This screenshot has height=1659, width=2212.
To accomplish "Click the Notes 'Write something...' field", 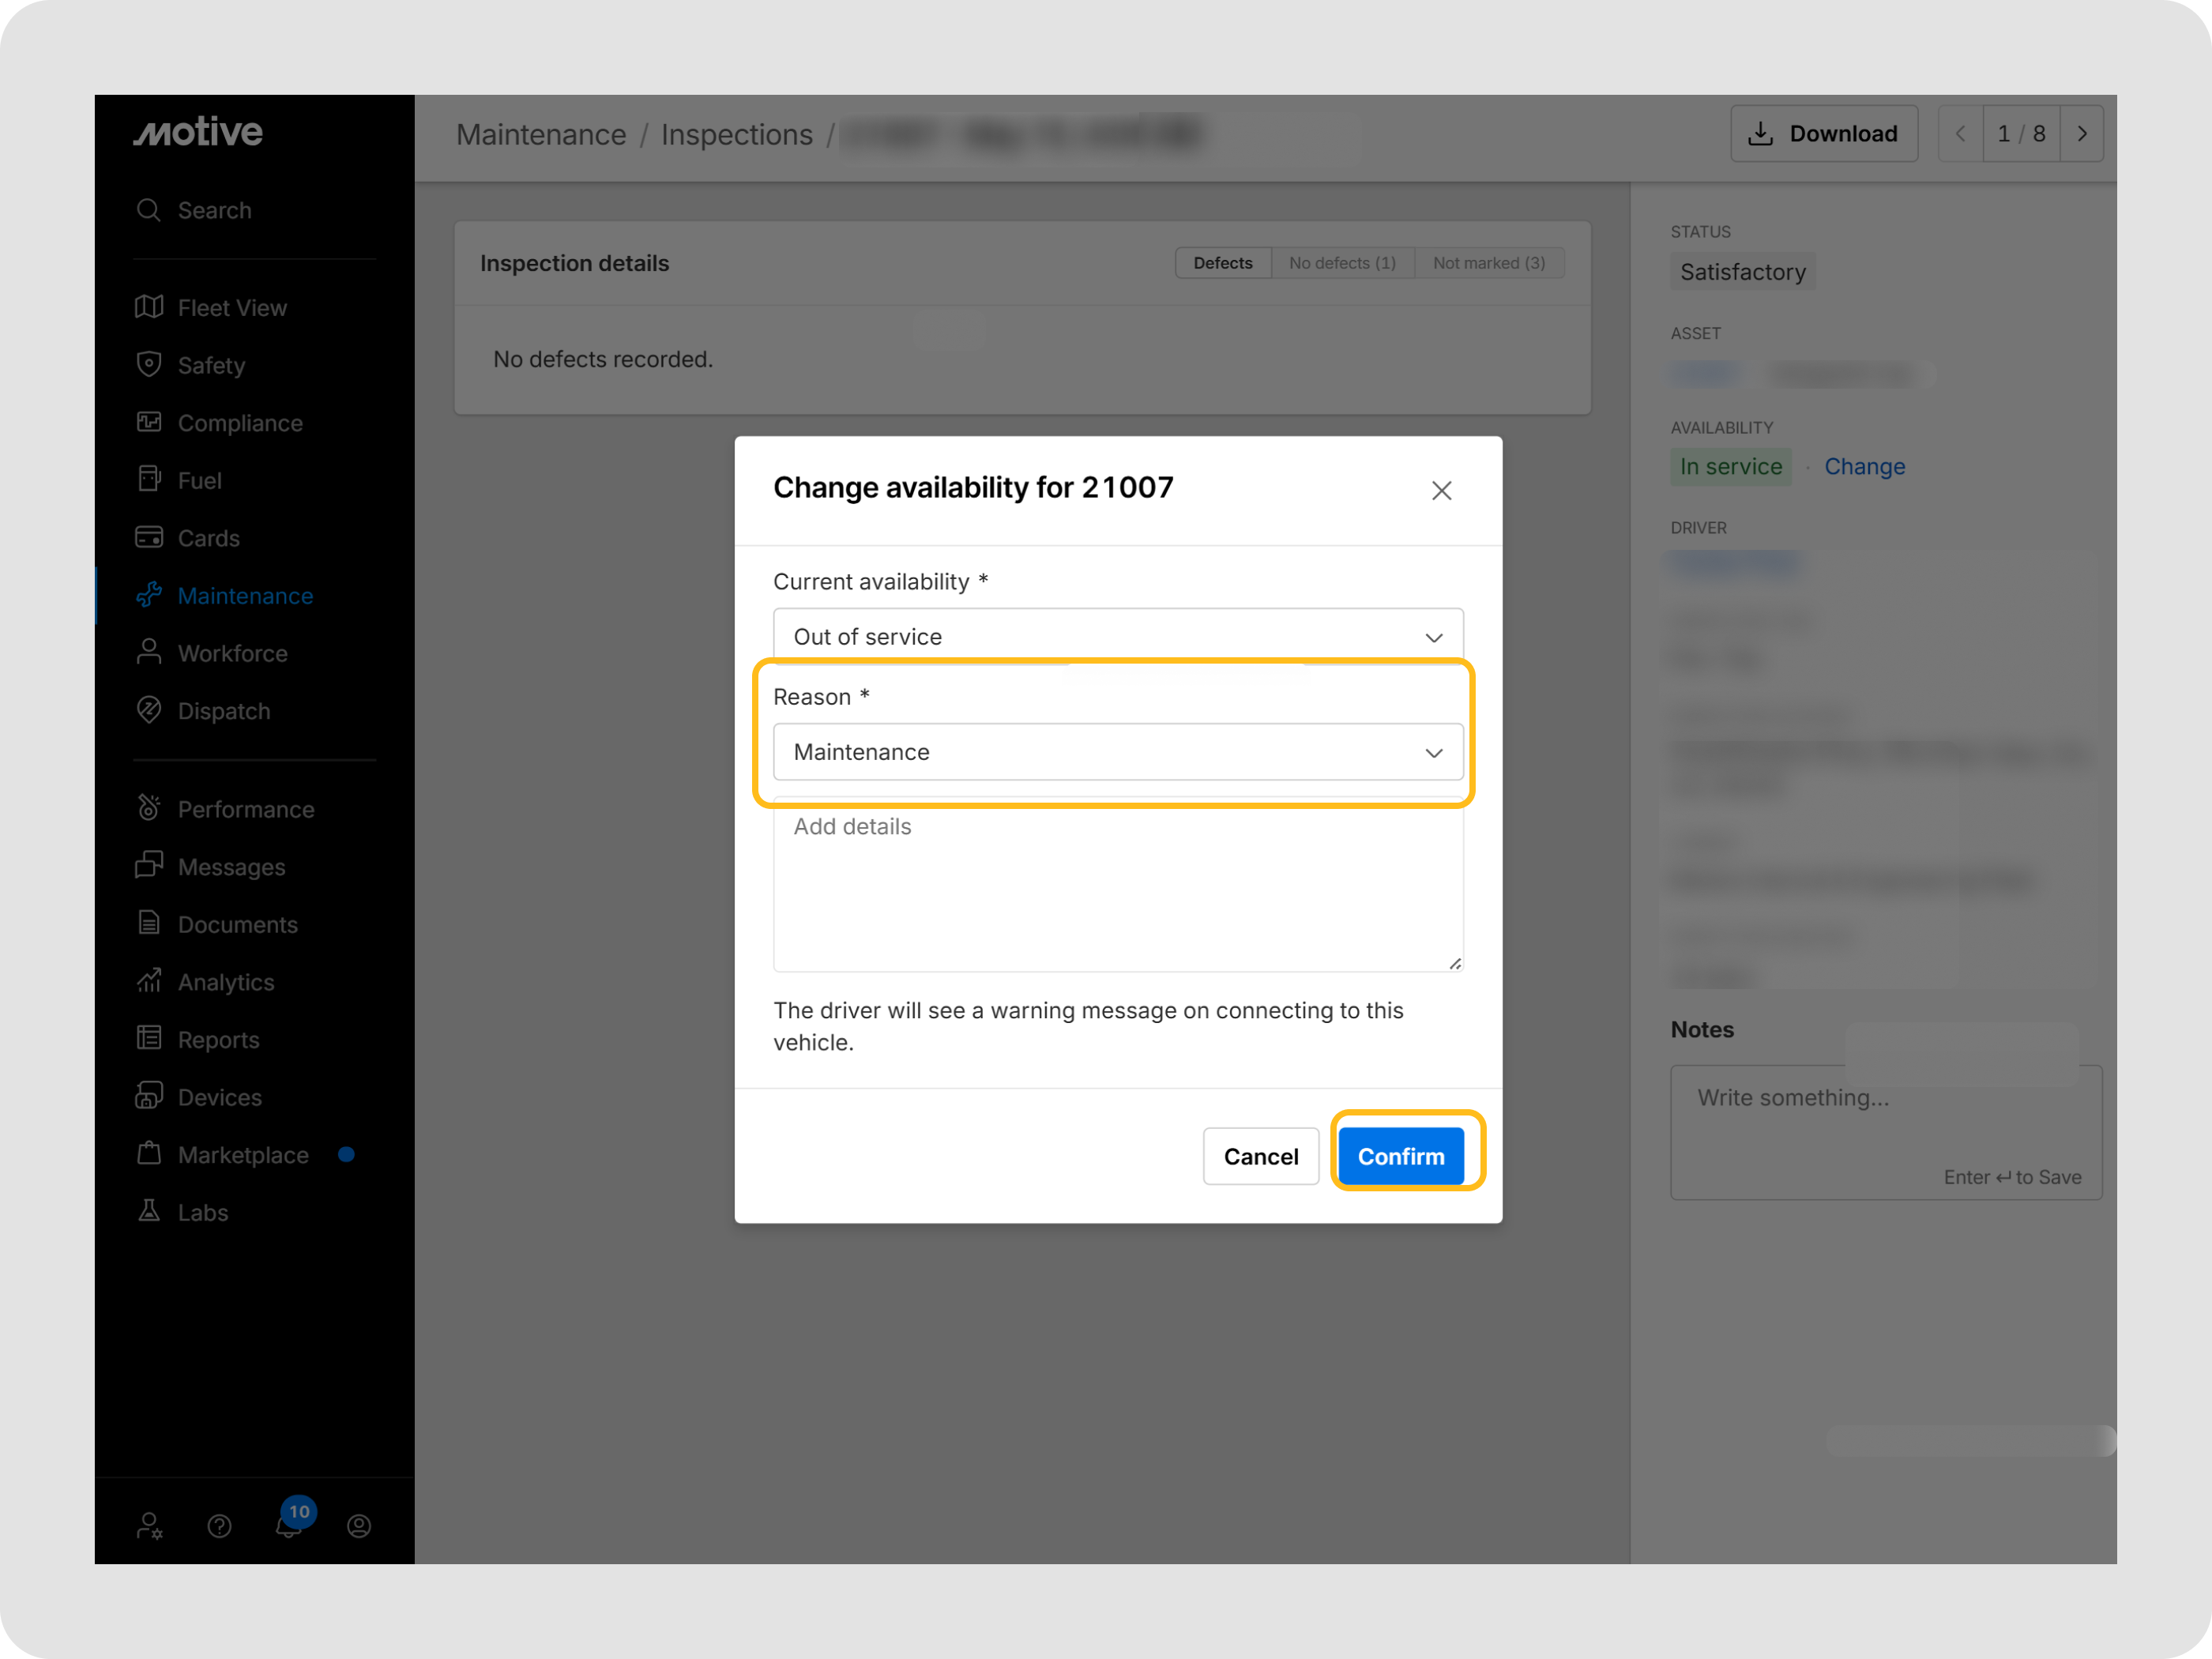I will pyautogui.click(x=1886, y=1132).
